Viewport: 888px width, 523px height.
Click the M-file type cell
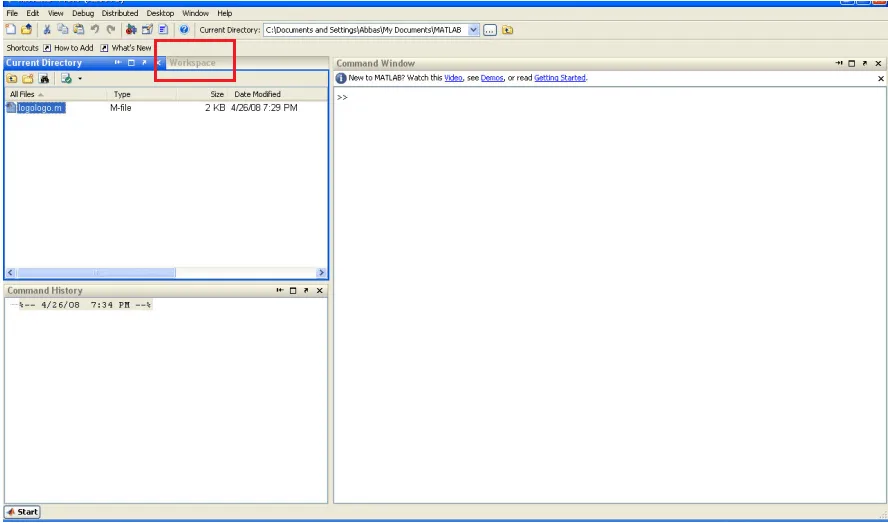[x=121, y=108]
